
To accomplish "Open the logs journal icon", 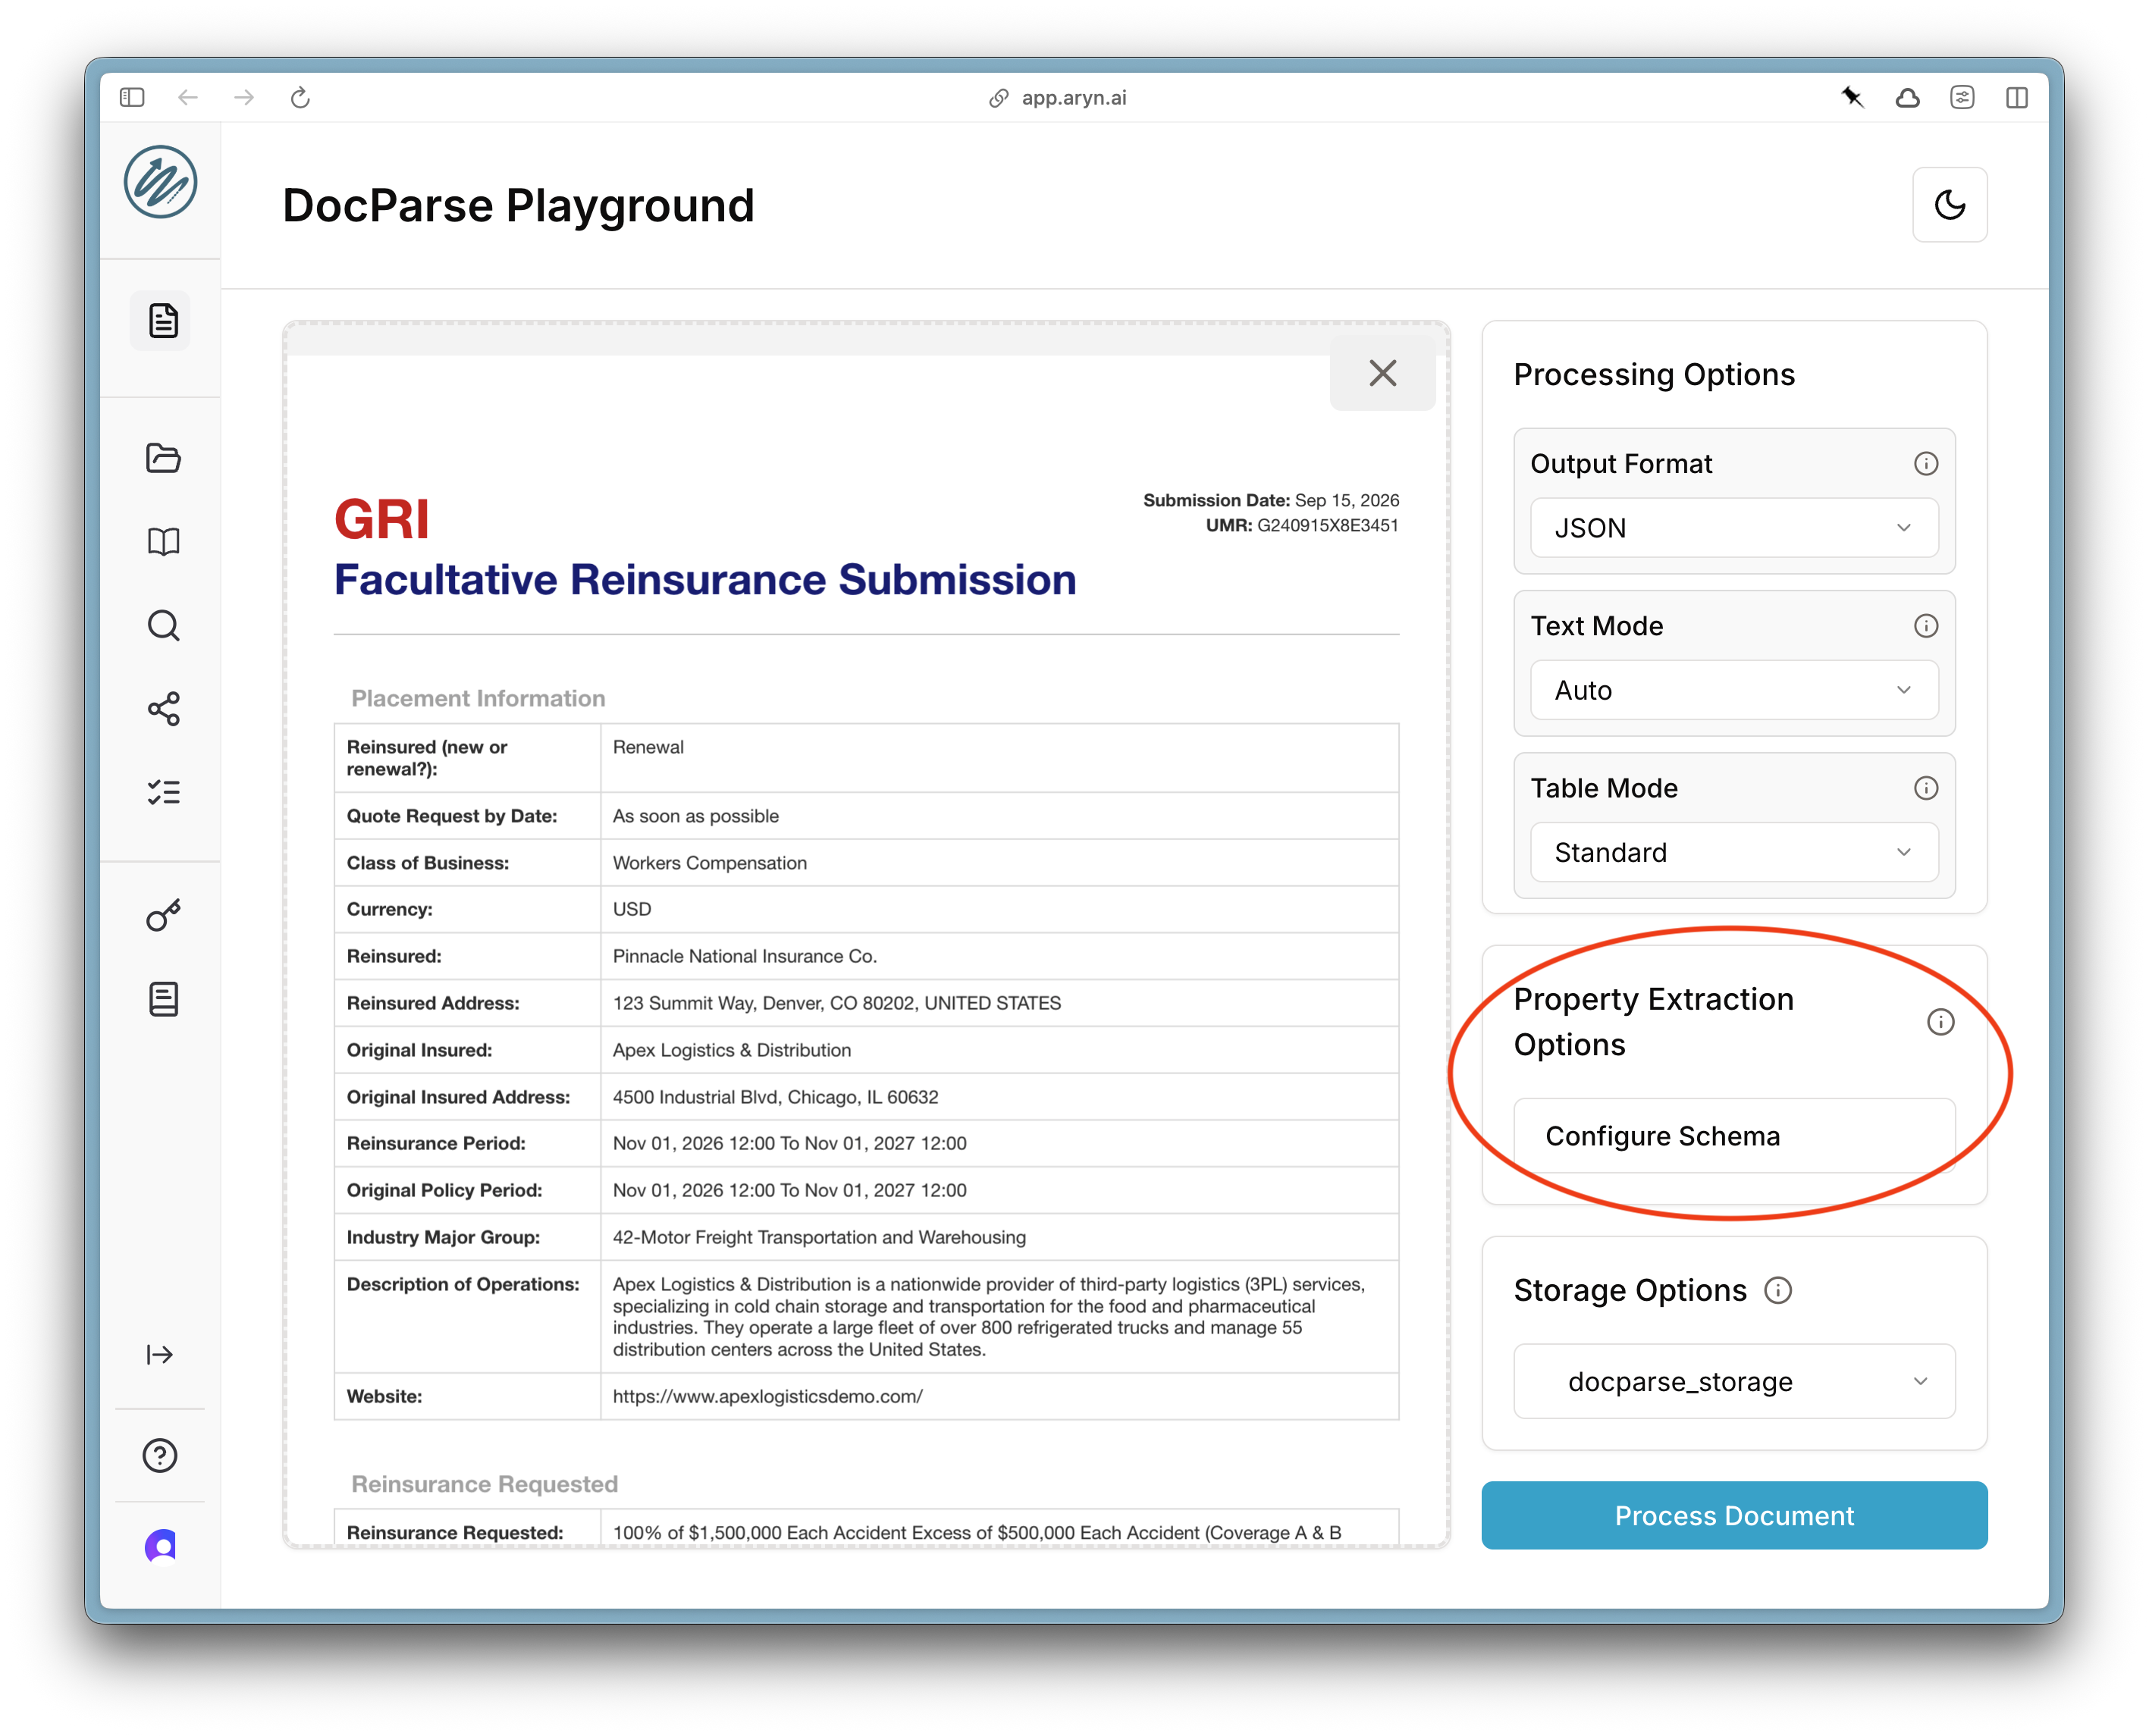I will pos(162,998).
